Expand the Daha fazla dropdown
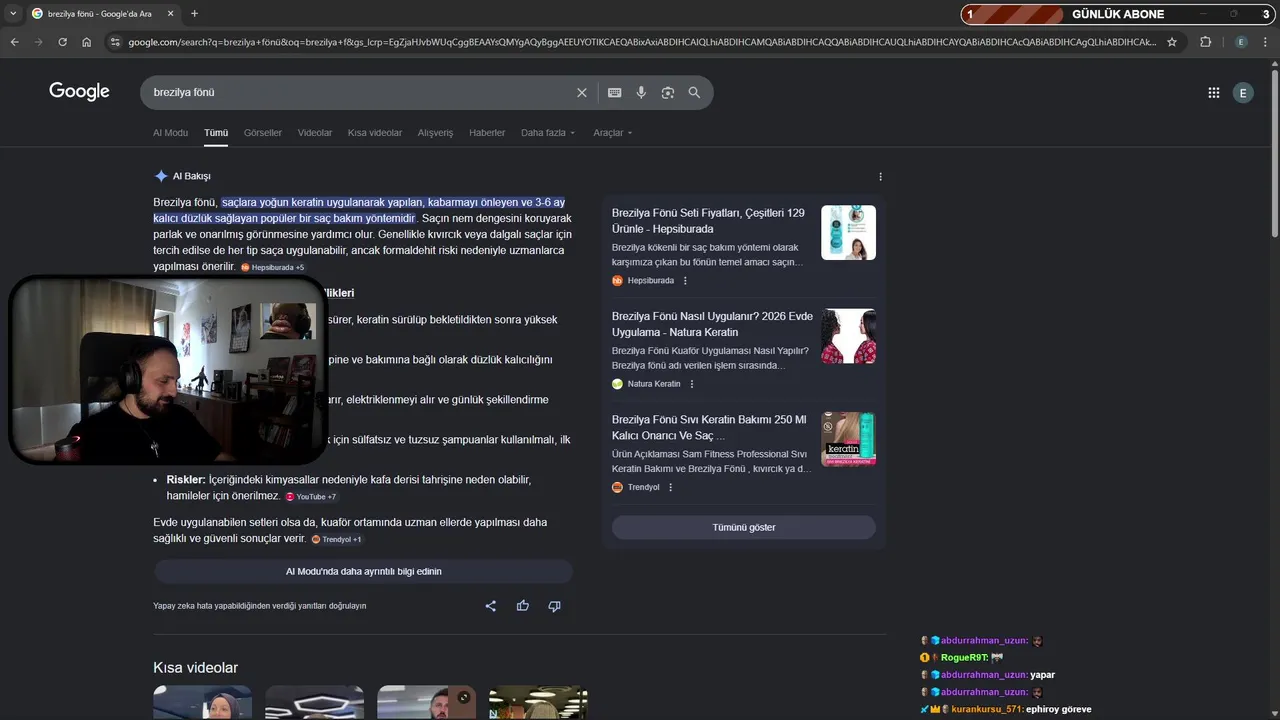Image resolution: width=1280 pixels, height=720 pixels. pyautogui.click(x=548, y=133)
